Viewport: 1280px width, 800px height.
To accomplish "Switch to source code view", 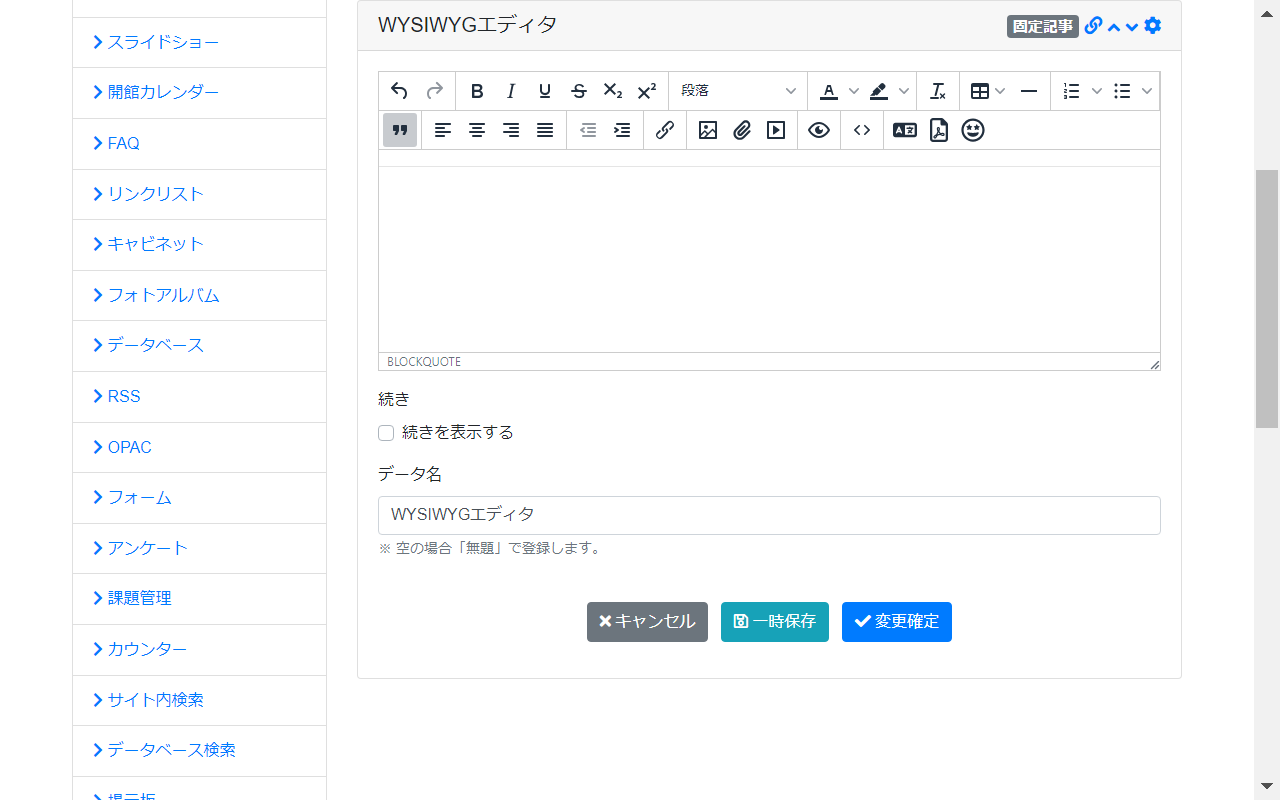I will [862, 130].
